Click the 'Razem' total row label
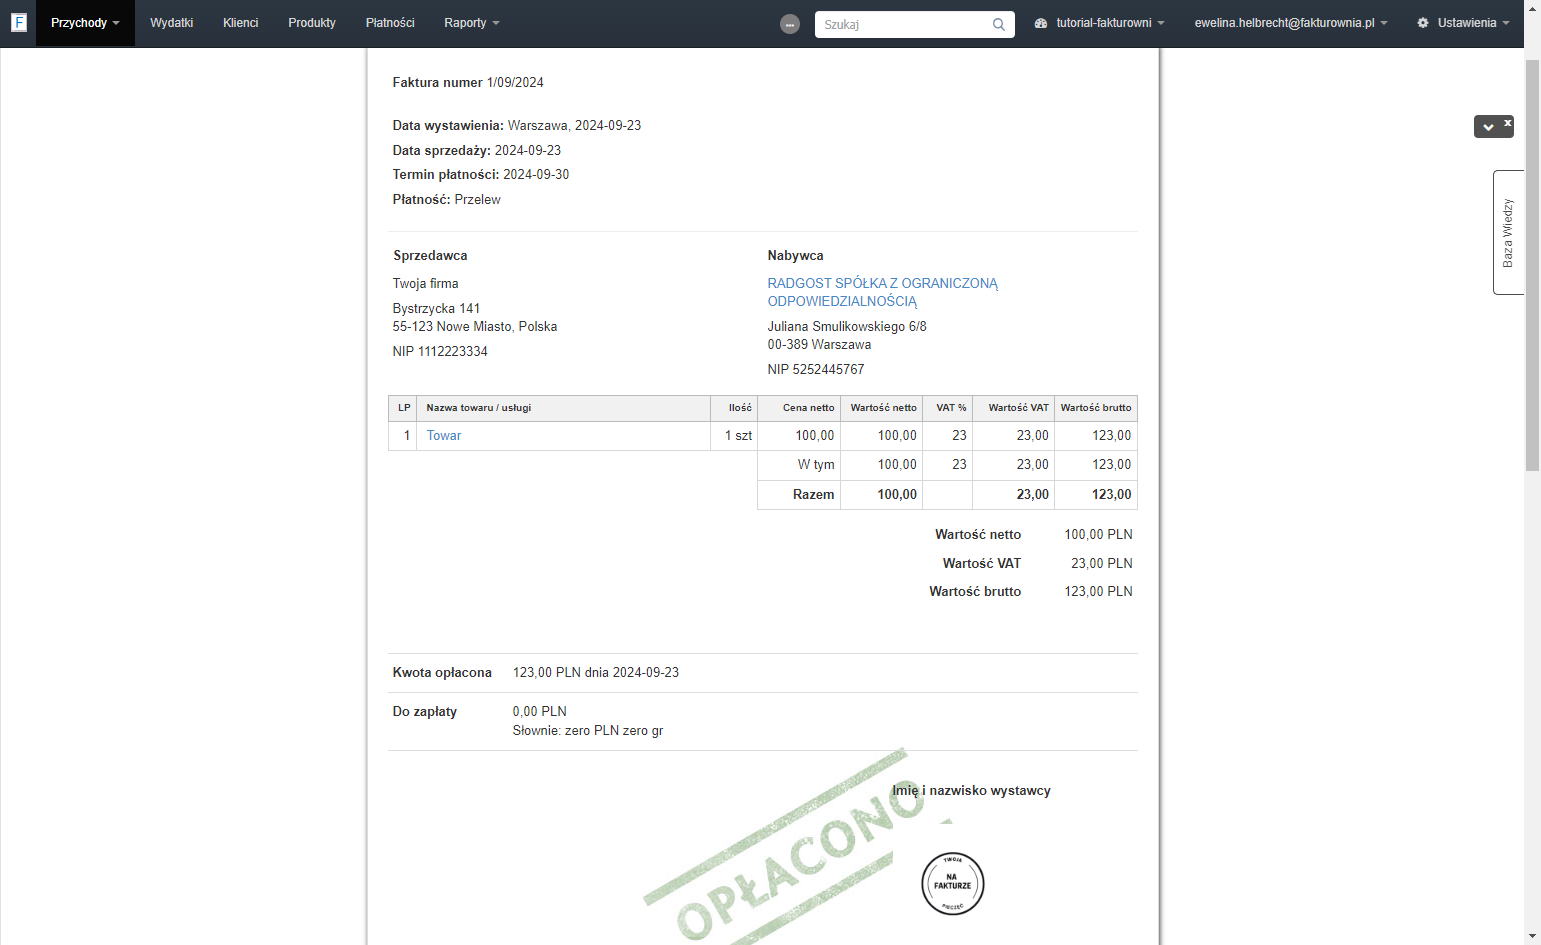This screenshot has width=1541, height=945. 813,495
